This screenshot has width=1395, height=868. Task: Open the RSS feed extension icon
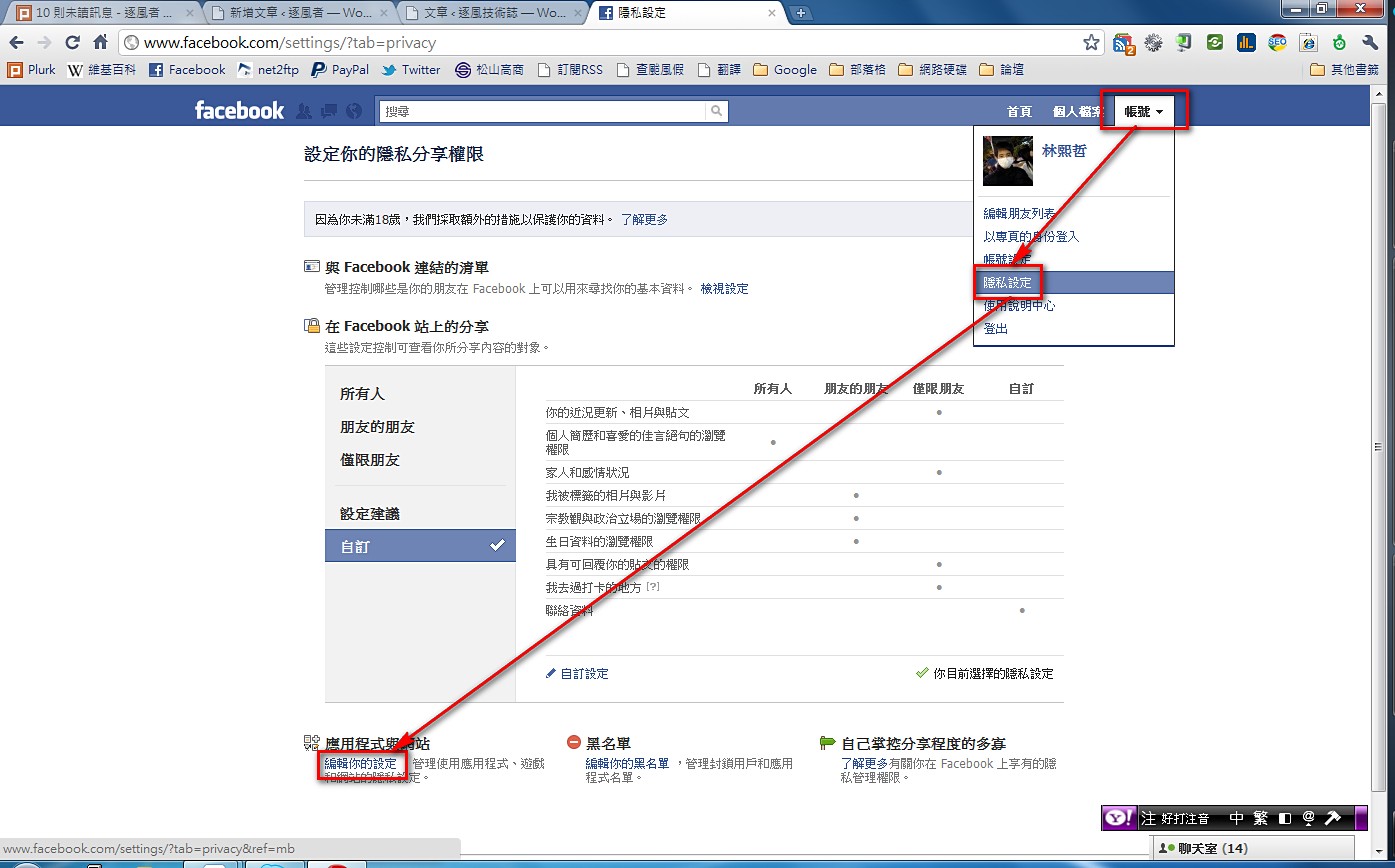coord(1125,43)
